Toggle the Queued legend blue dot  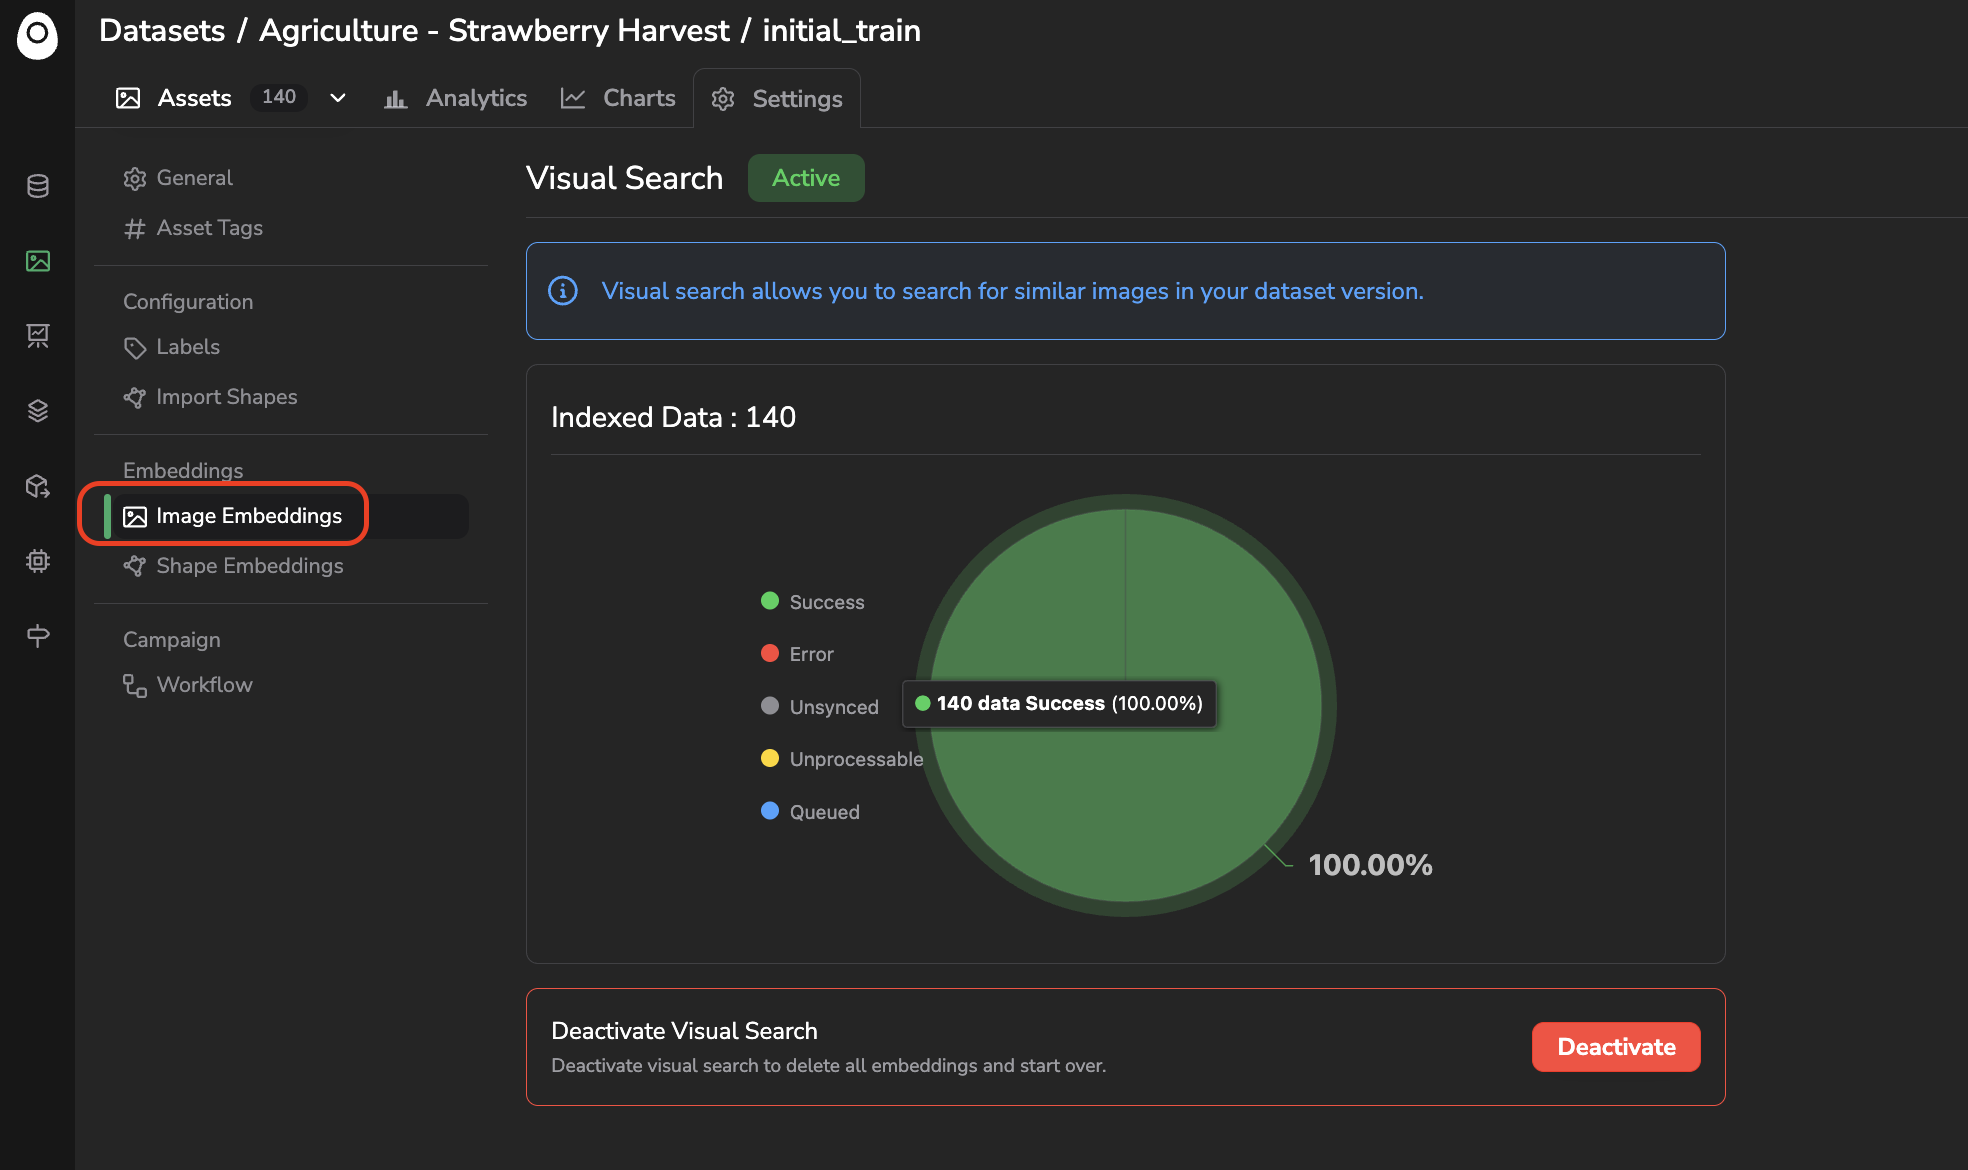pos(770,811)
